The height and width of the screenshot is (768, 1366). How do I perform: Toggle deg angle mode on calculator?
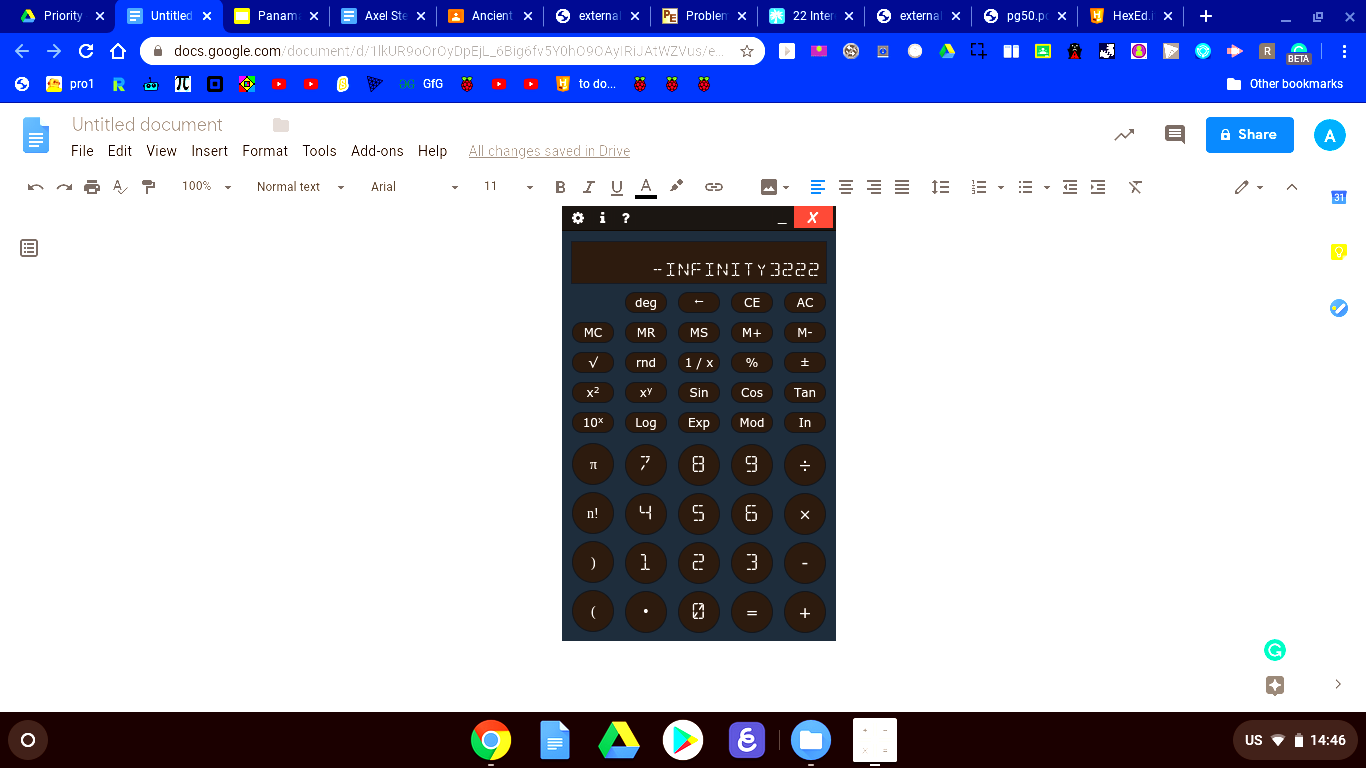(646, 302)
